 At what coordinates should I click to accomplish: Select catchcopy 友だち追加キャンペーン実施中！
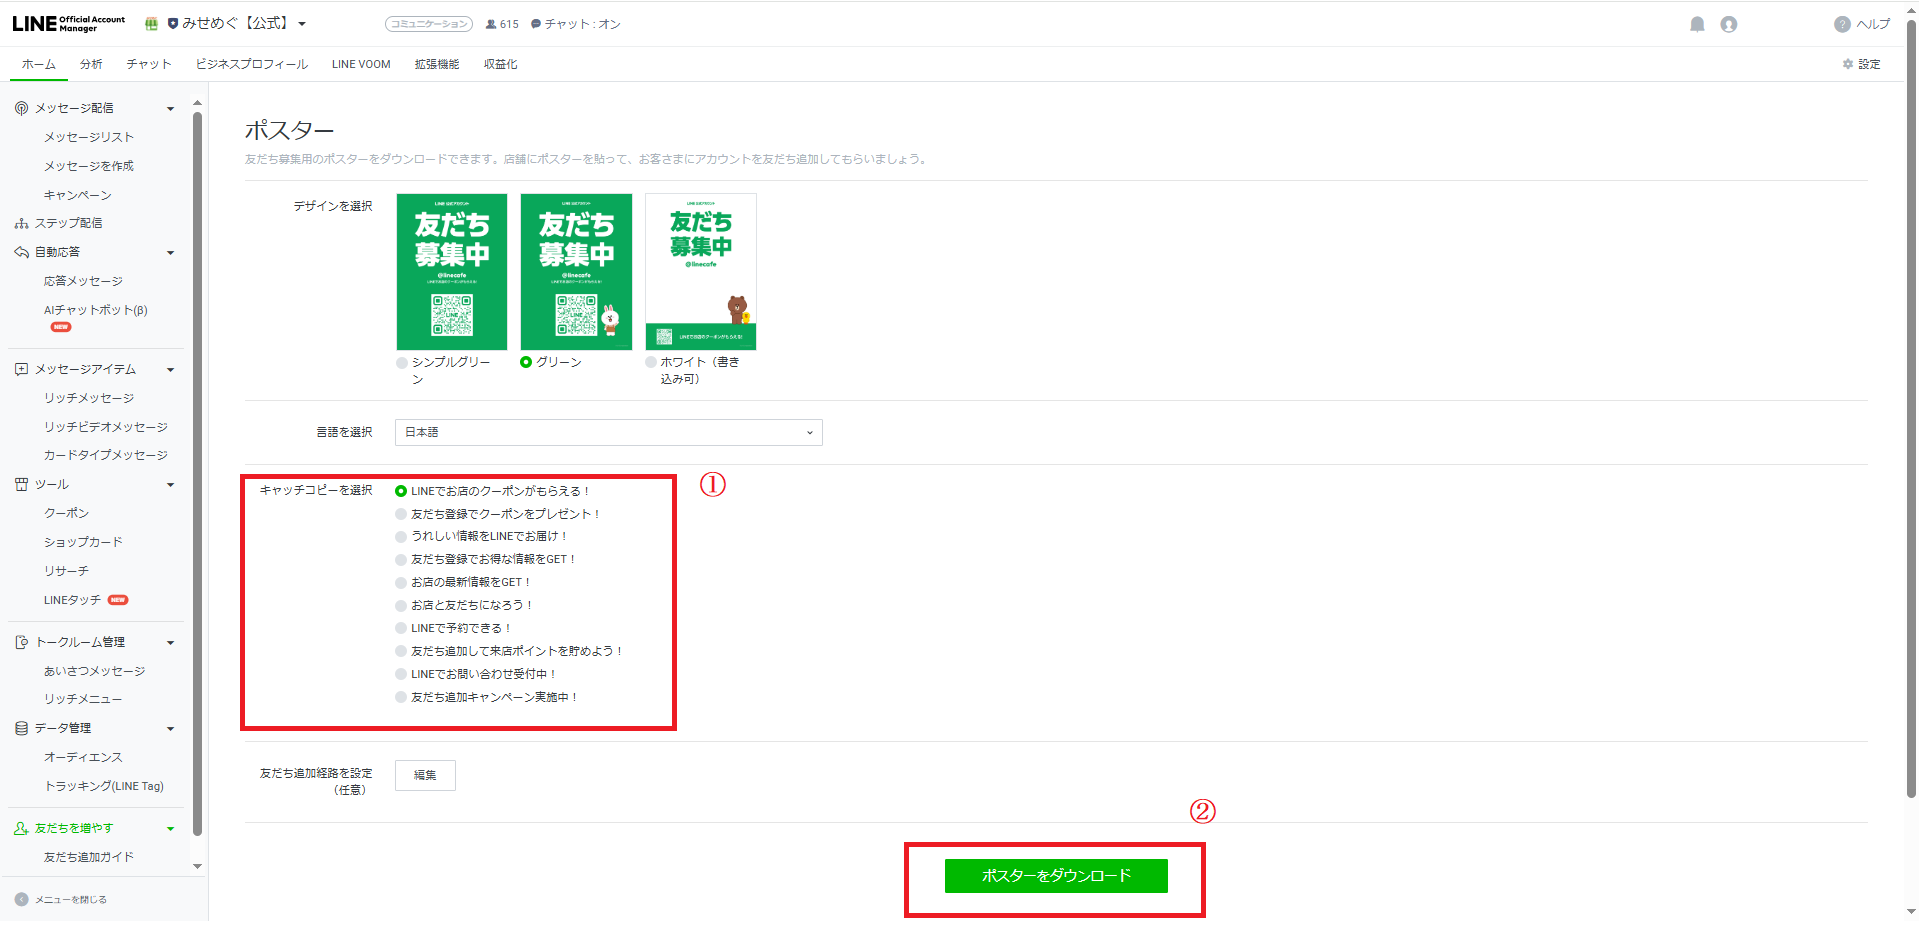click(x=401, y=697)
